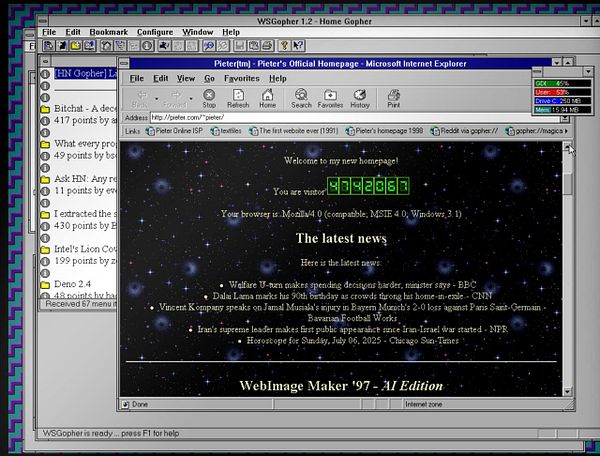Click the info icon beside 417 points row
The height and width of the screenshot is (456, 600).
(x=45, y=121)
